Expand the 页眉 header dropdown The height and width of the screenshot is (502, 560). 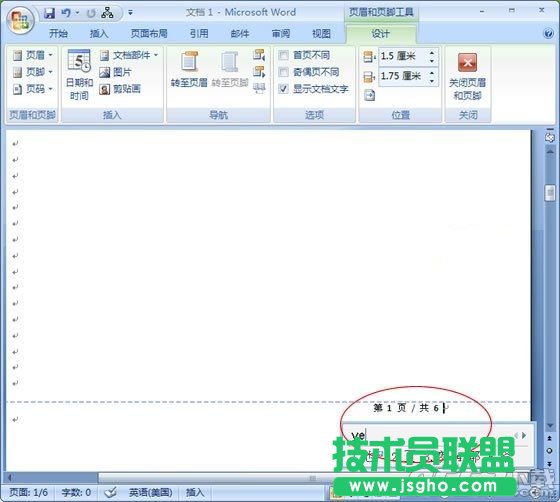[x=32, y=55]
